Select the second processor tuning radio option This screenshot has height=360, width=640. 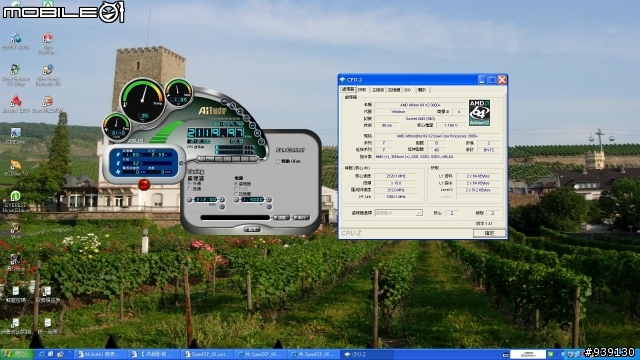190,189
